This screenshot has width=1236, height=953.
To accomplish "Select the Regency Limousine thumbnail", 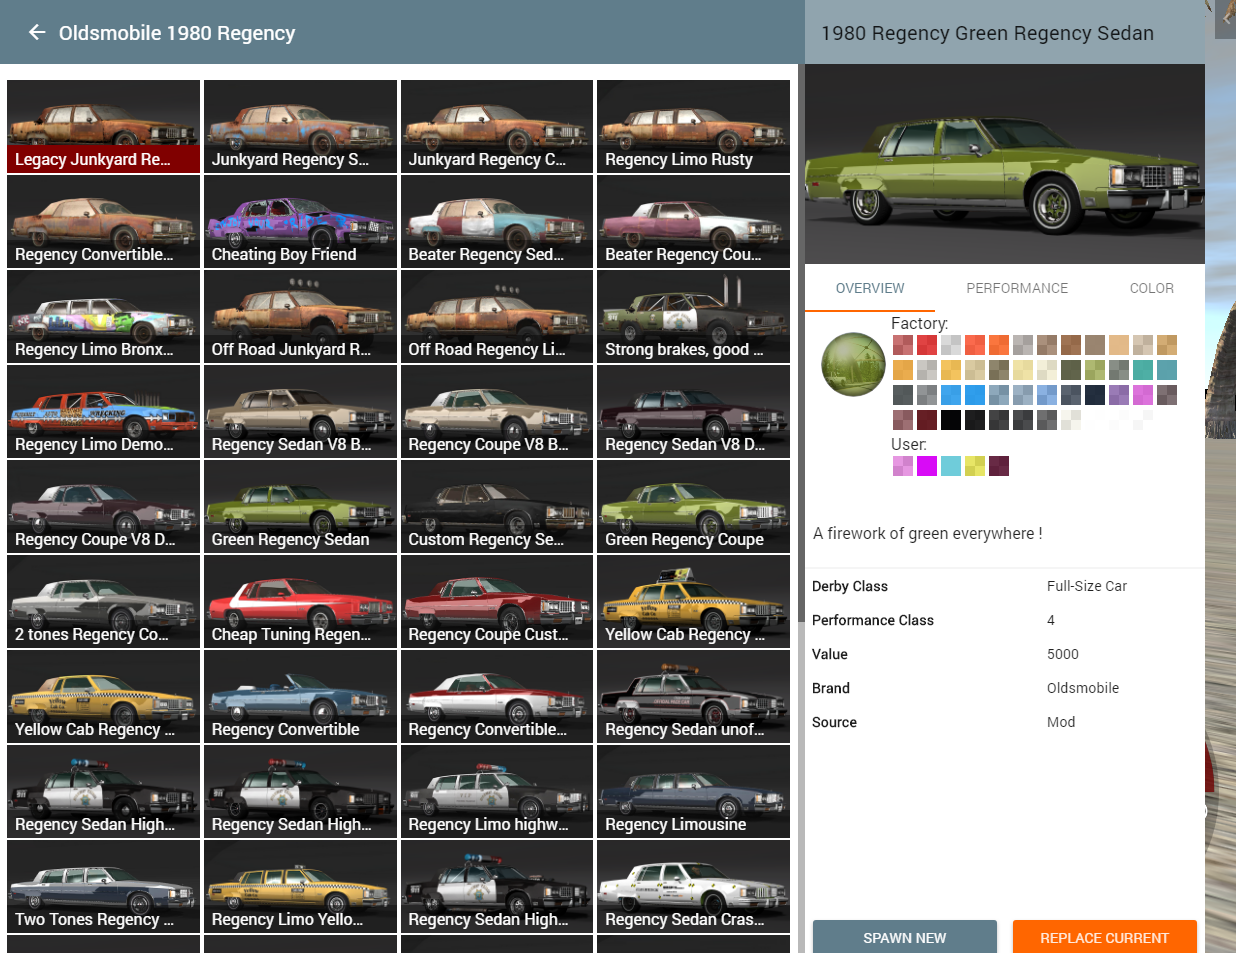I will click(x=693, y=791).
